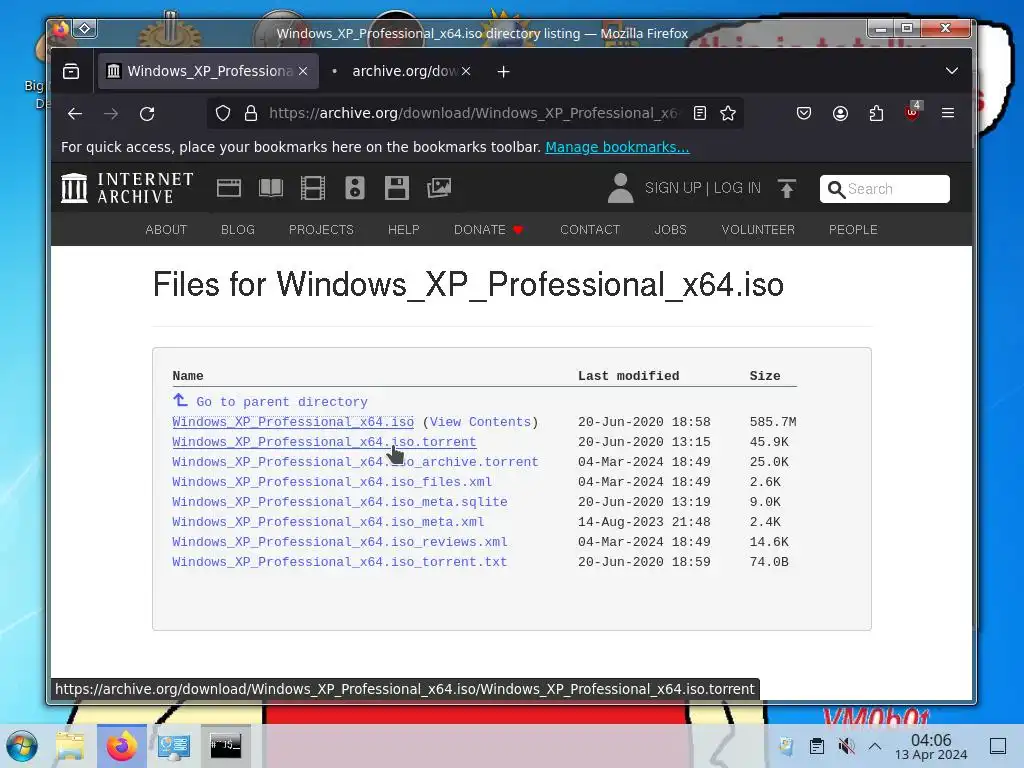Click the Internet Archive upload arrow
Image resolution: width=1024 pixels, height=768 pixels.
787,188
